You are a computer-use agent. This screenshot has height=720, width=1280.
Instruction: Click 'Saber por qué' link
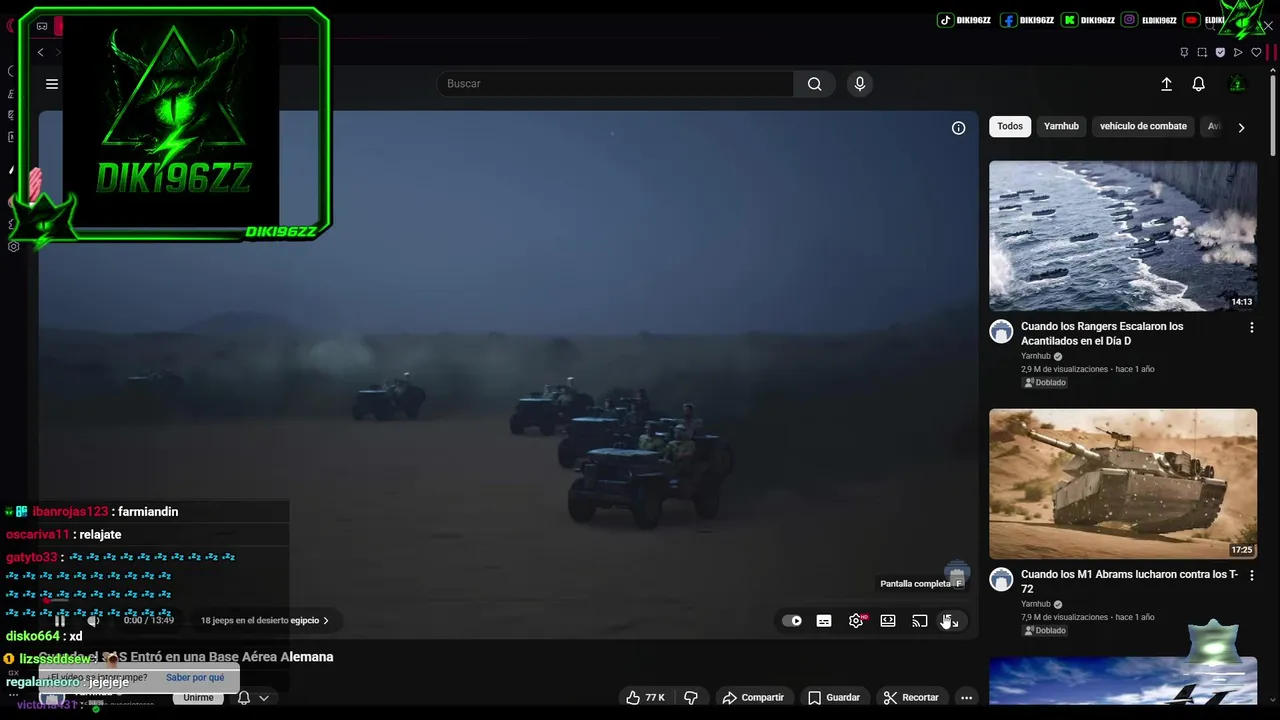click(x=195, y=677)
